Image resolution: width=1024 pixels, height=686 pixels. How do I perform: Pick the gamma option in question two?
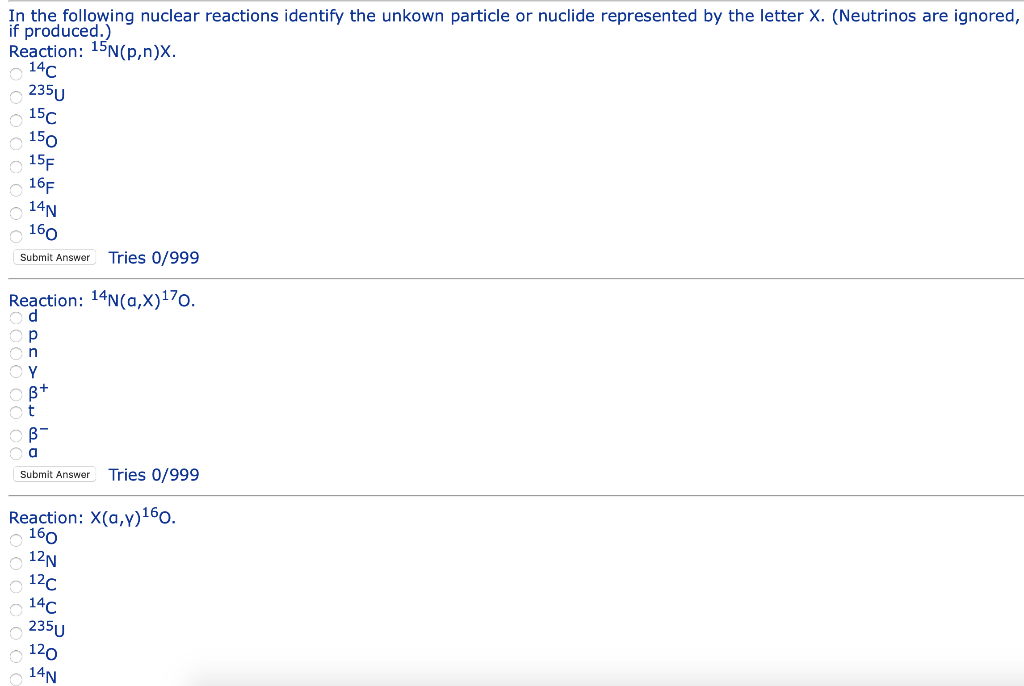click(16, 372)
